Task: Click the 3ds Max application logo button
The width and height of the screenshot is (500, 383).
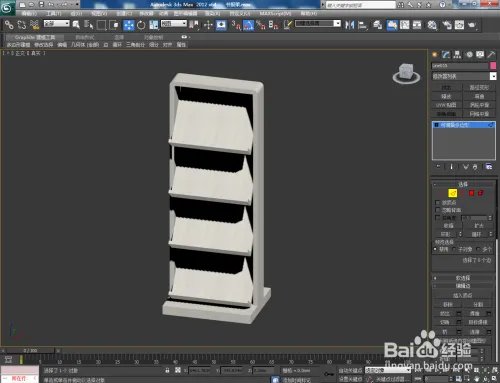Action: click(7, 7)
